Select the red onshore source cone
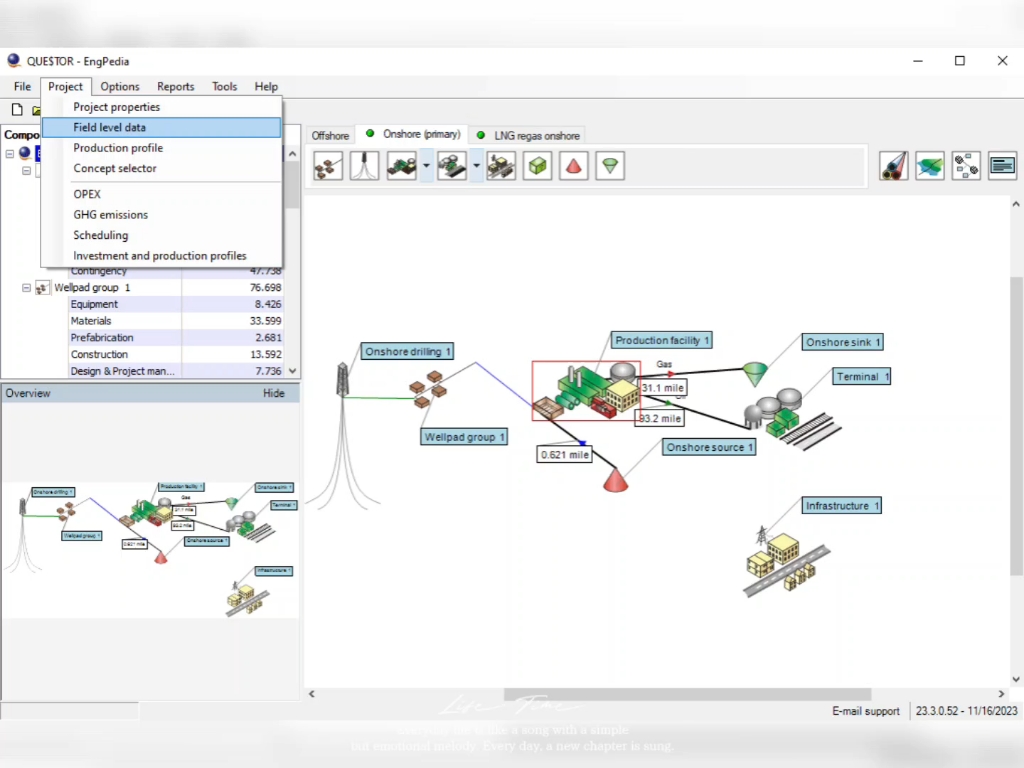Image resolution: width=1024 pixels, height=768 pixels. (x=615, y=480)
